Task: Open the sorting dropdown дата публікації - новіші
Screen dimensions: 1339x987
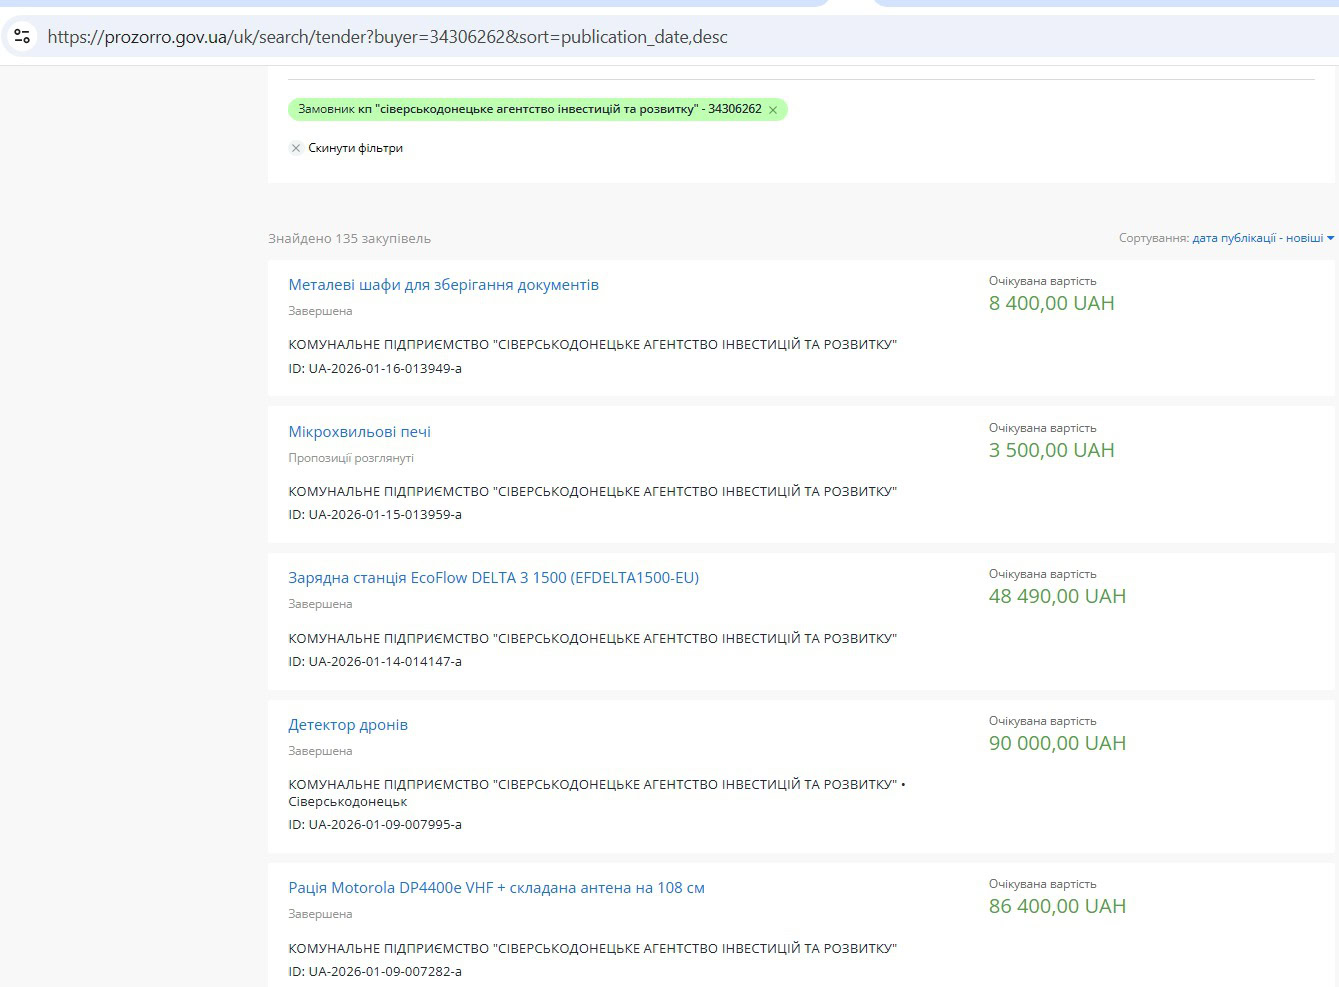Action: point(1257,238)
